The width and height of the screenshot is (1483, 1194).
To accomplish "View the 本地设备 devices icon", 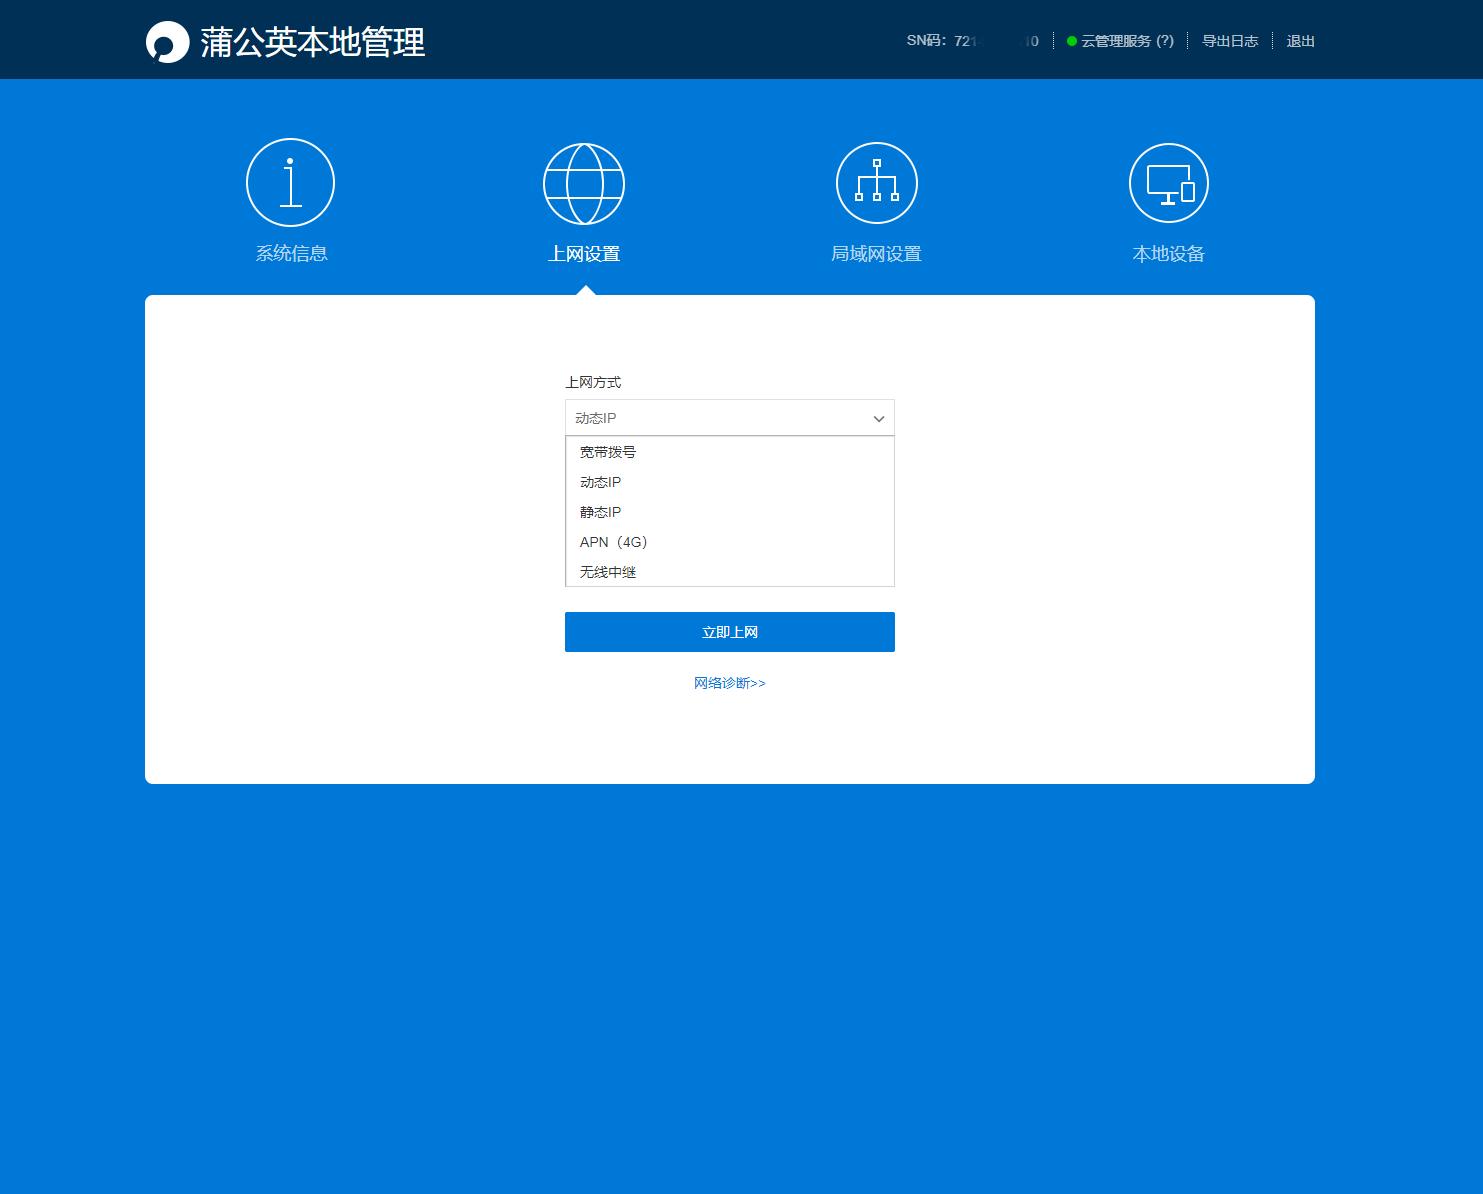I will (x=1169, y=182).
